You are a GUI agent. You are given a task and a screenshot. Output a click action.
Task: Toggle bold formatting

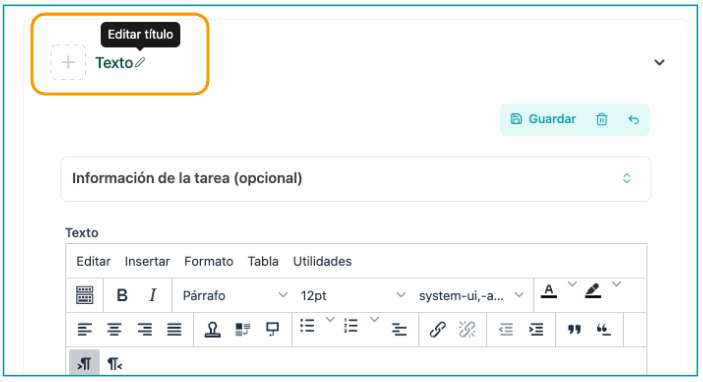coord(122,295)
